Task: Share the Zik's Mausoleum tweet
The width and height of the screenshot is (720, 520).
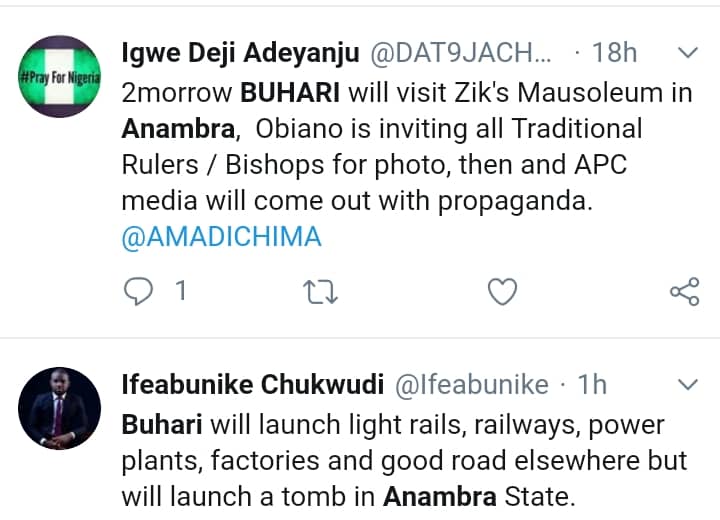Action: pos(684,292)
